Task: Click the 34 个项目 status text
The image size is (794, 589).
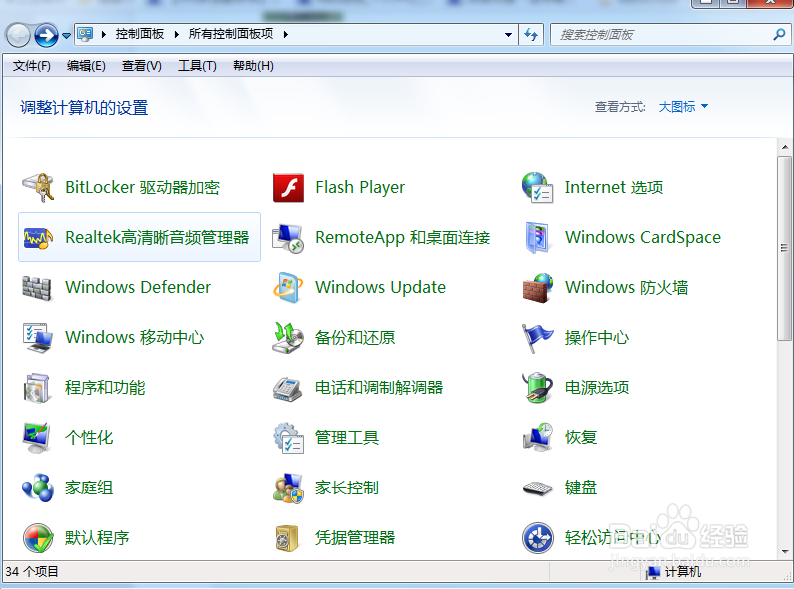Action: (x=32, y=572)
